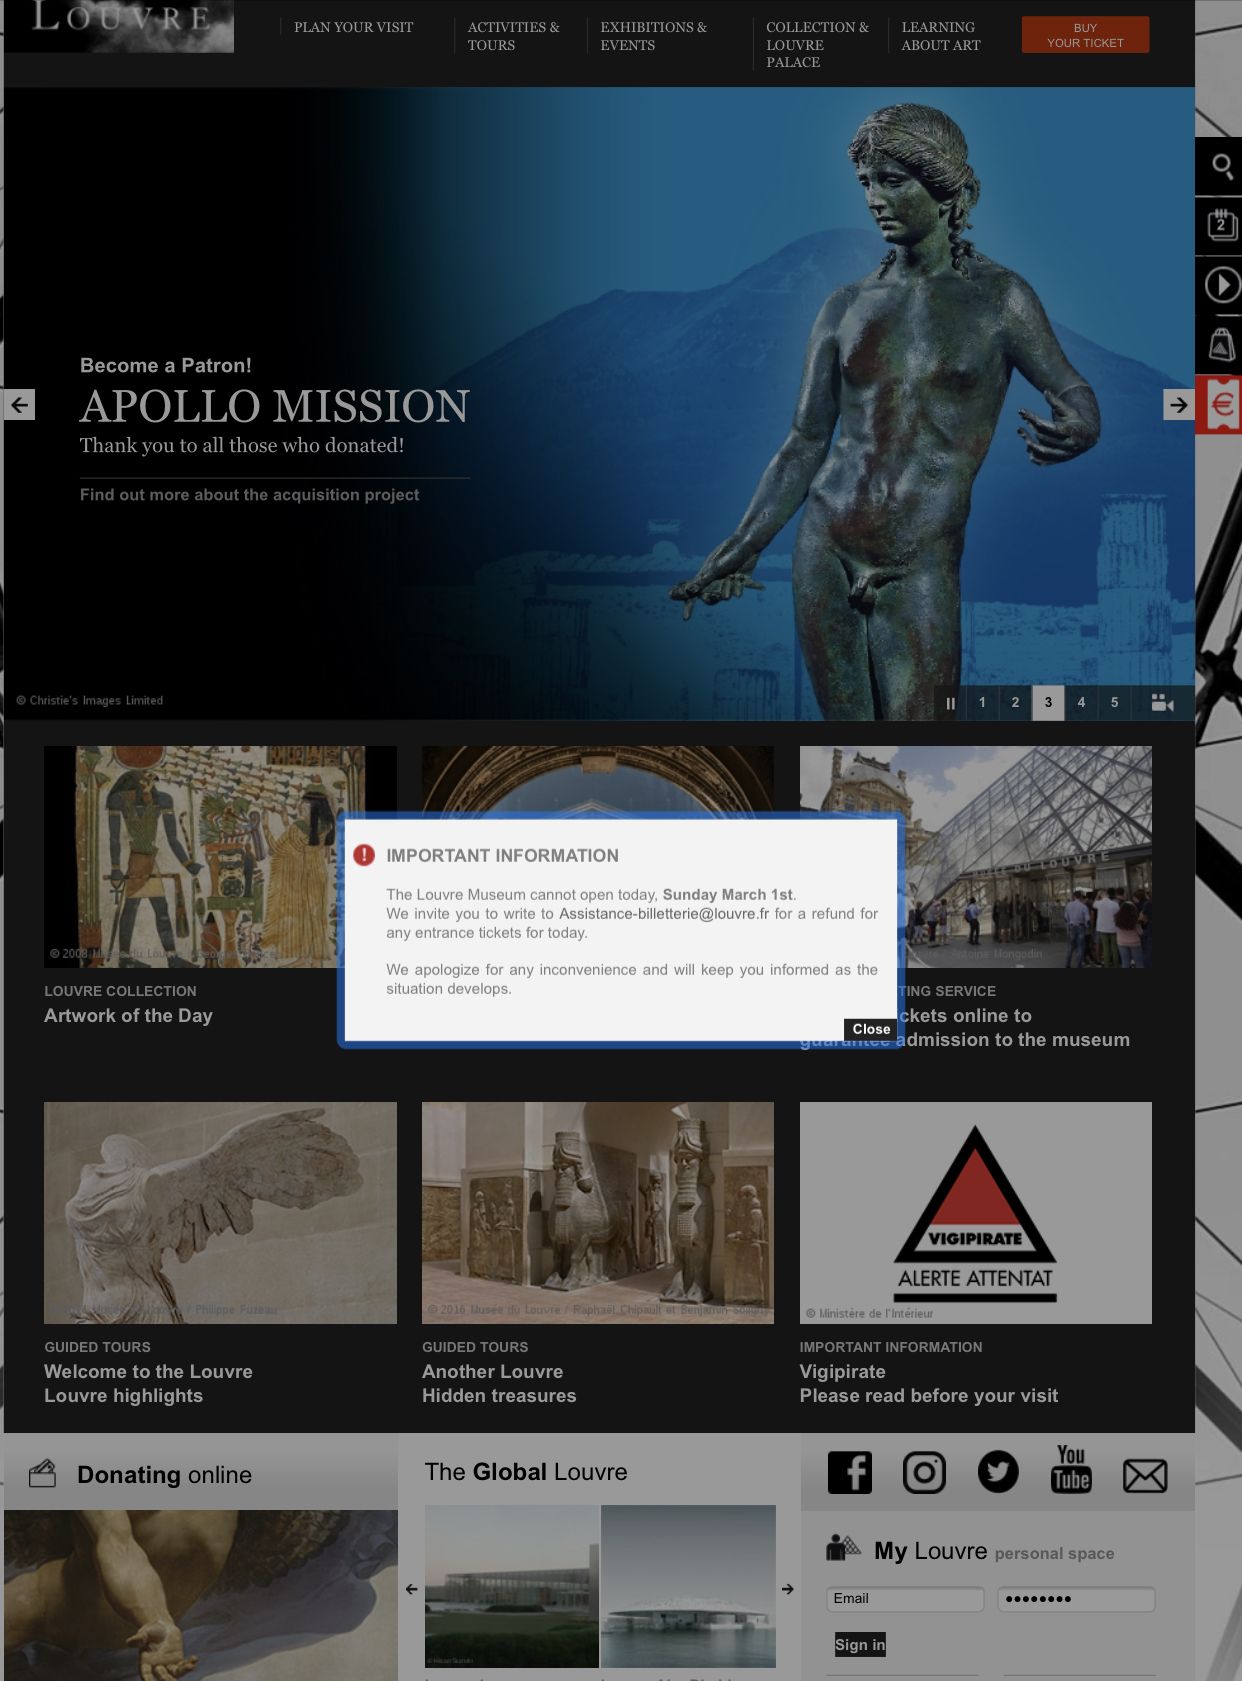Open the shopping bag icon
Viewport: 1242px width, 1681px height.
coord(1221,345)
